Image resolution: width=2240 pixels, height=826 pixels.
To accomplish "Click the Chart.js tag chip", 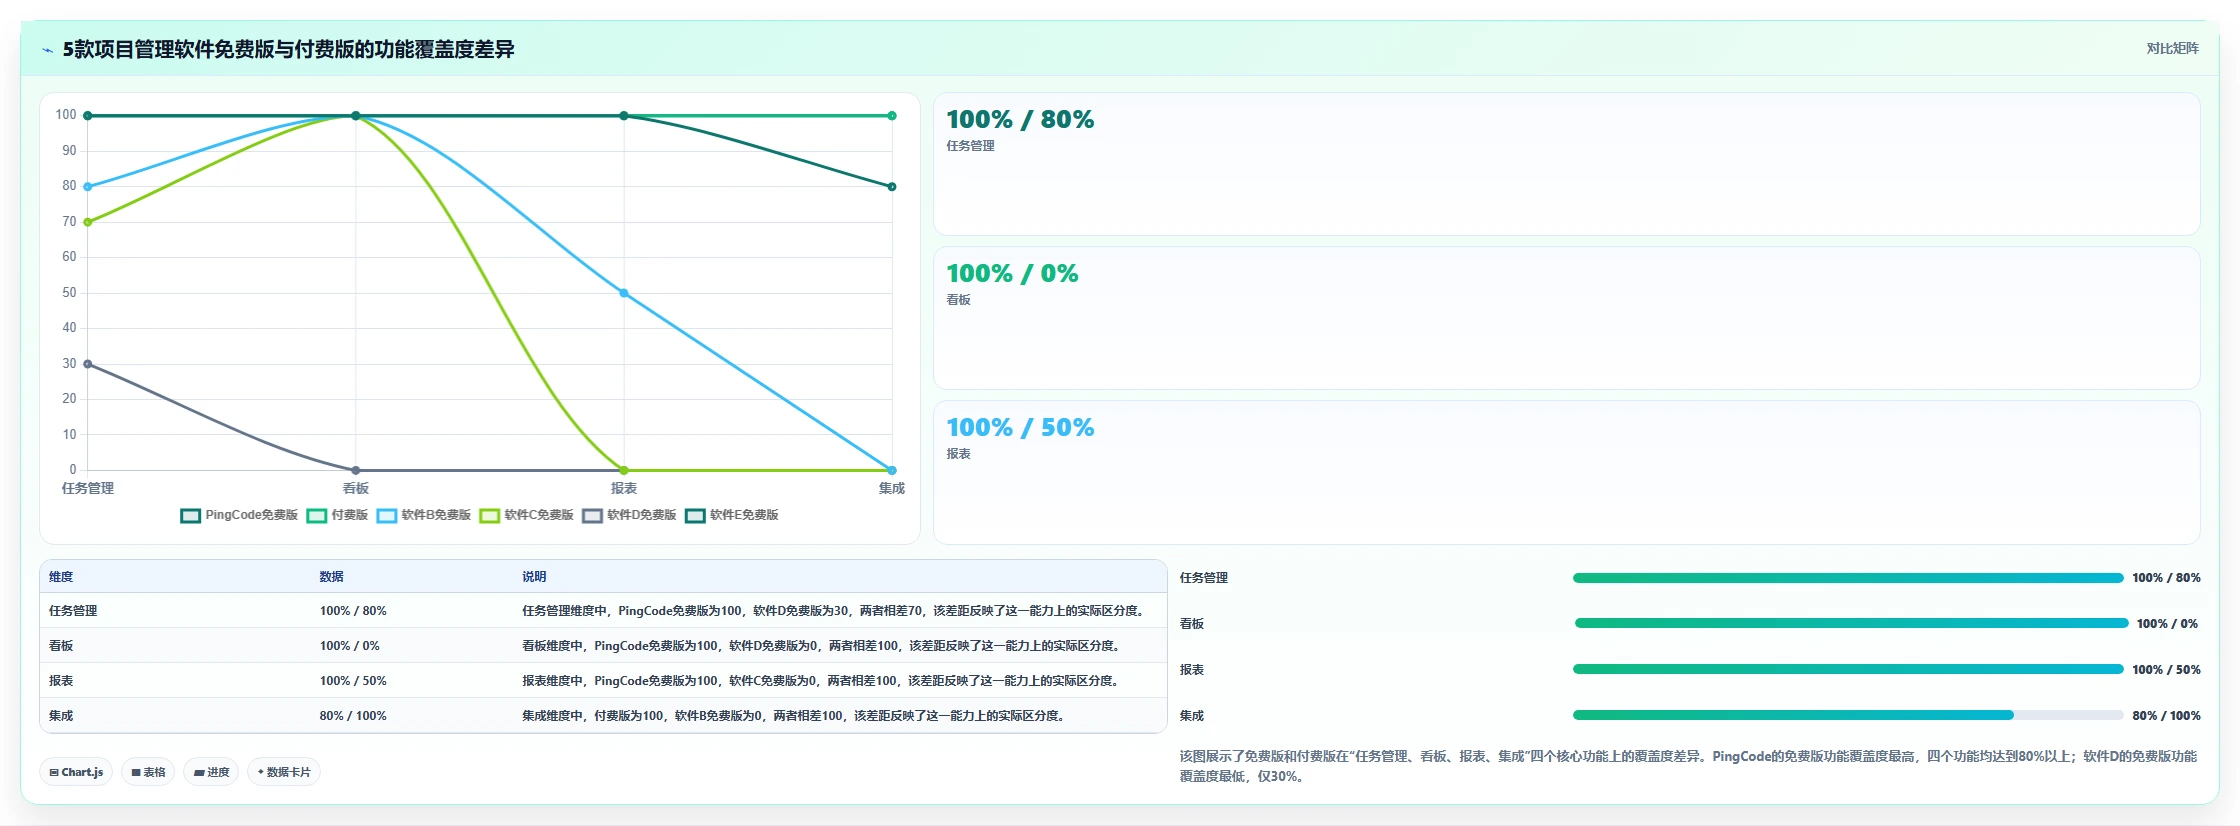I will click(x=76, y=772).
